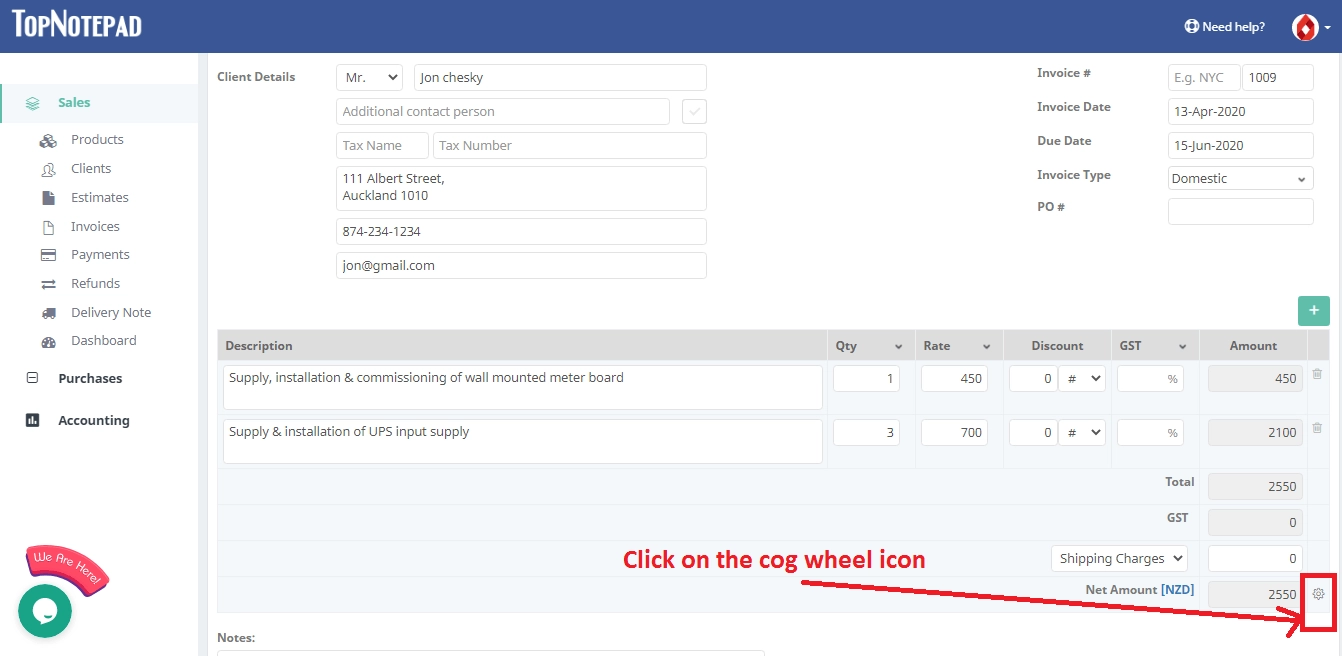The height and width of the screenshot is (656, 1342).
Task: Open the Accounting menu section
Action: (x=93, y=421)
